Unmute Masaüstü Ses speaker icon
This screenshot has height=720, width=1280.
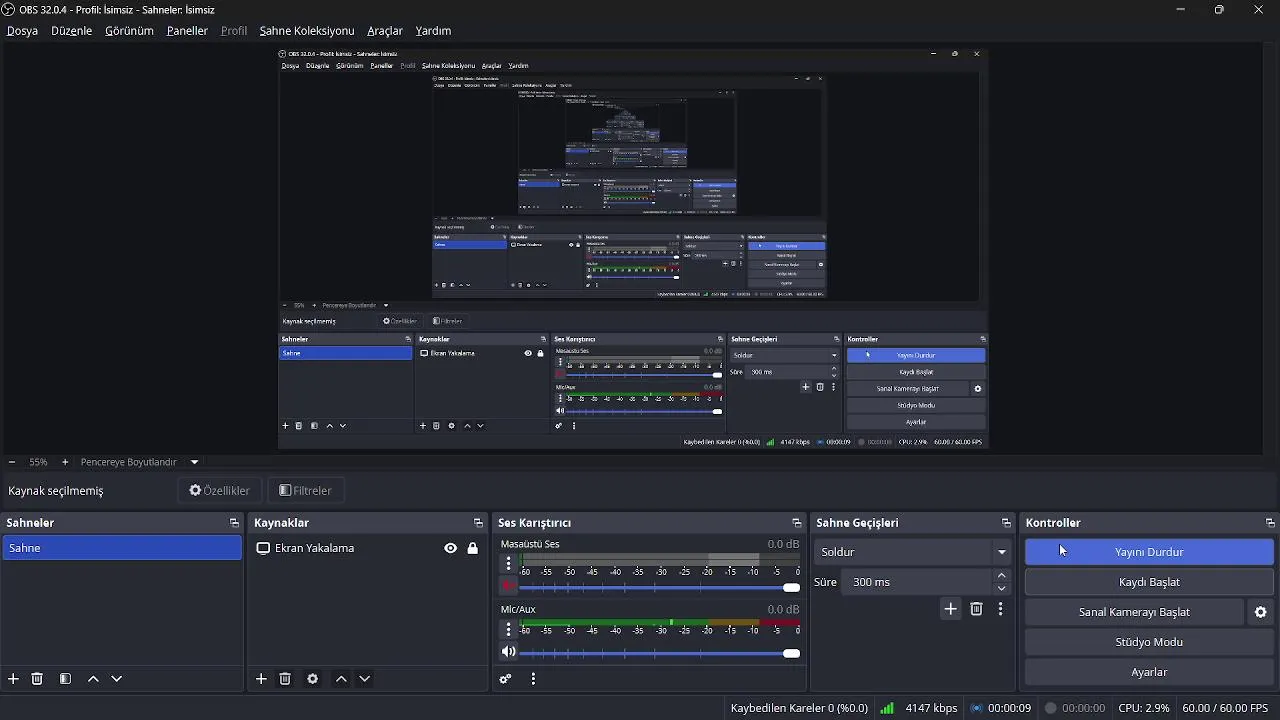coord(509,587)
